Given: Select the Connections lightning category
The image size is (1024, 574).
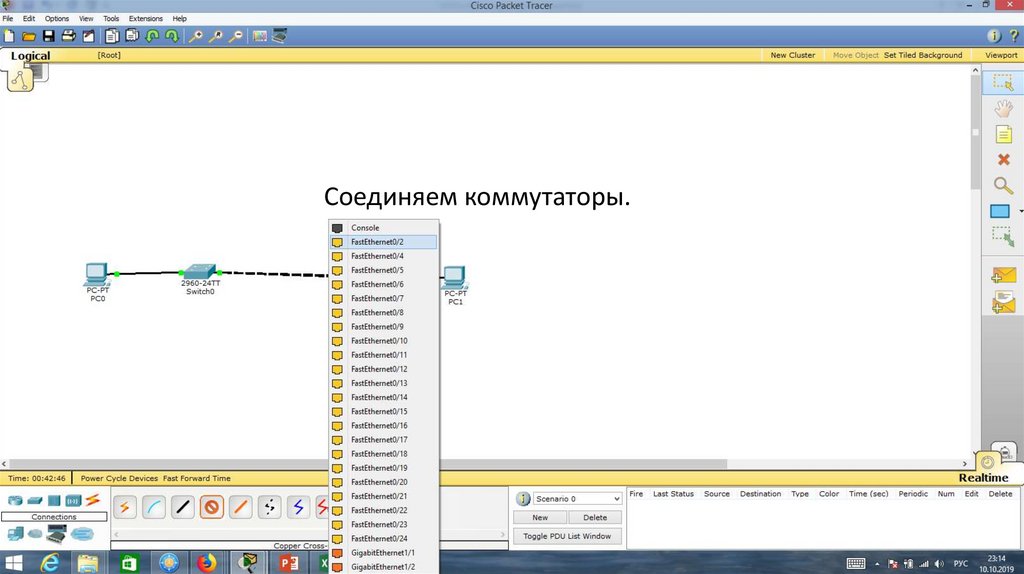Looking at the screenshot, I should tap(93, 500).
